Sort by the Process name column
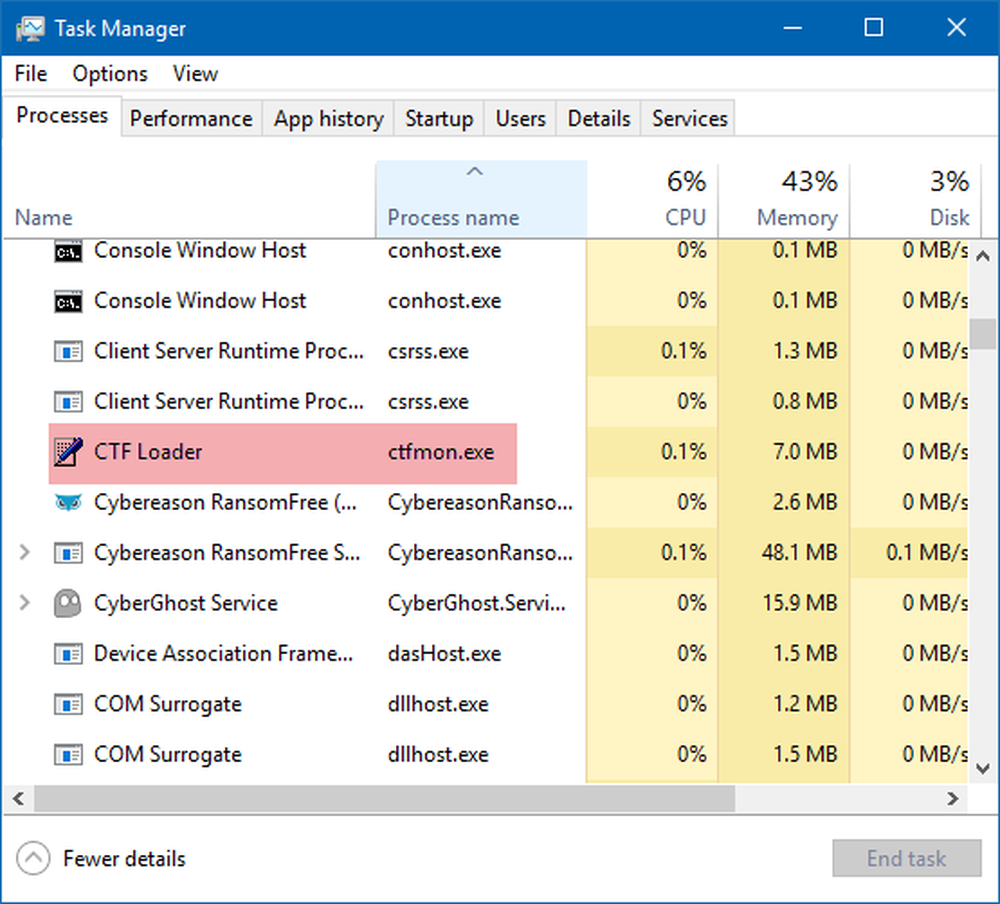Viewport: 1000px width, 904px height. coord(453,217)
